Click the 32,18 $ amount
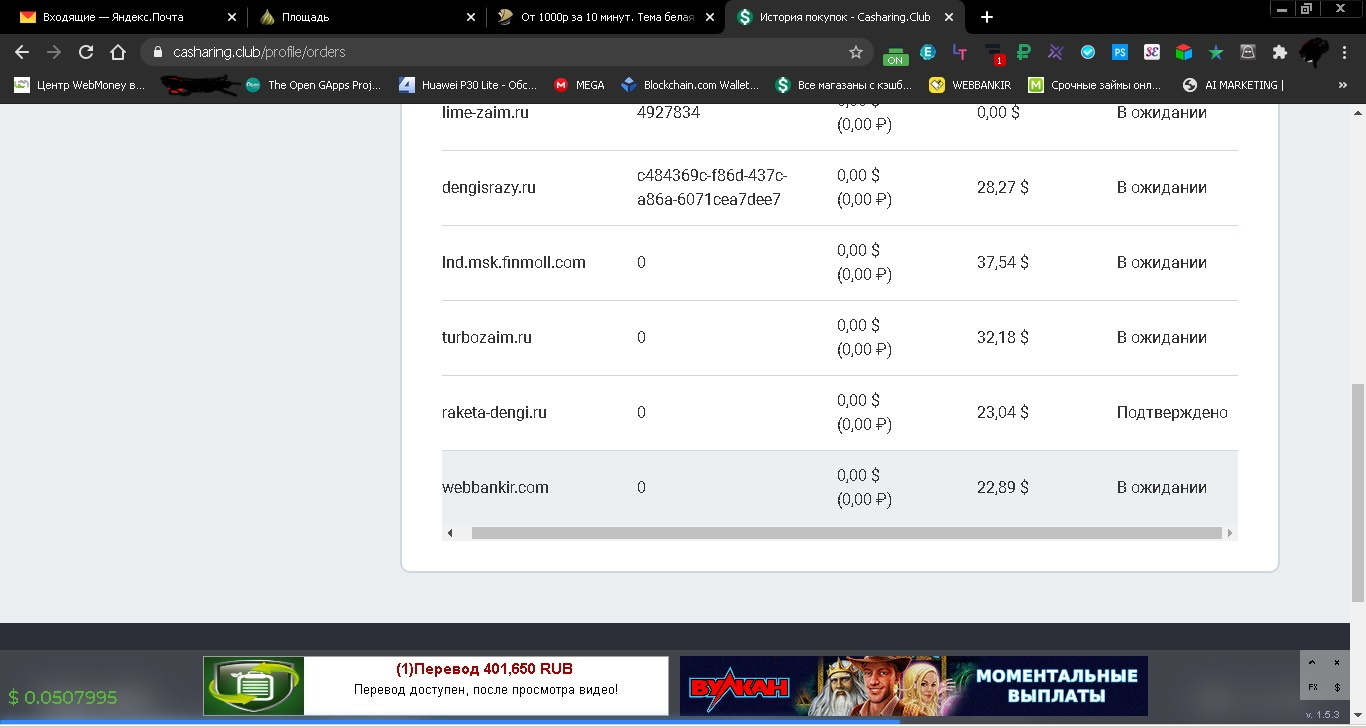1366x728 pixels. (1002, 338)
